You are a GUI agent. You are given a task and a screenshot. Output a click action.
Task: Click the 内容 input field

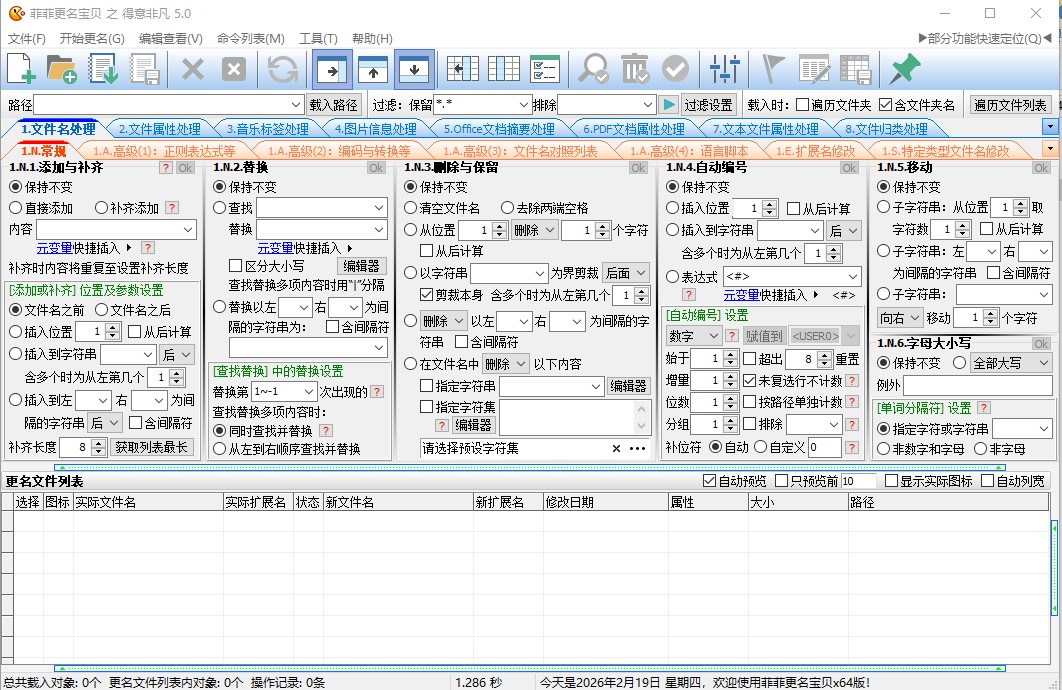(108, 229)
